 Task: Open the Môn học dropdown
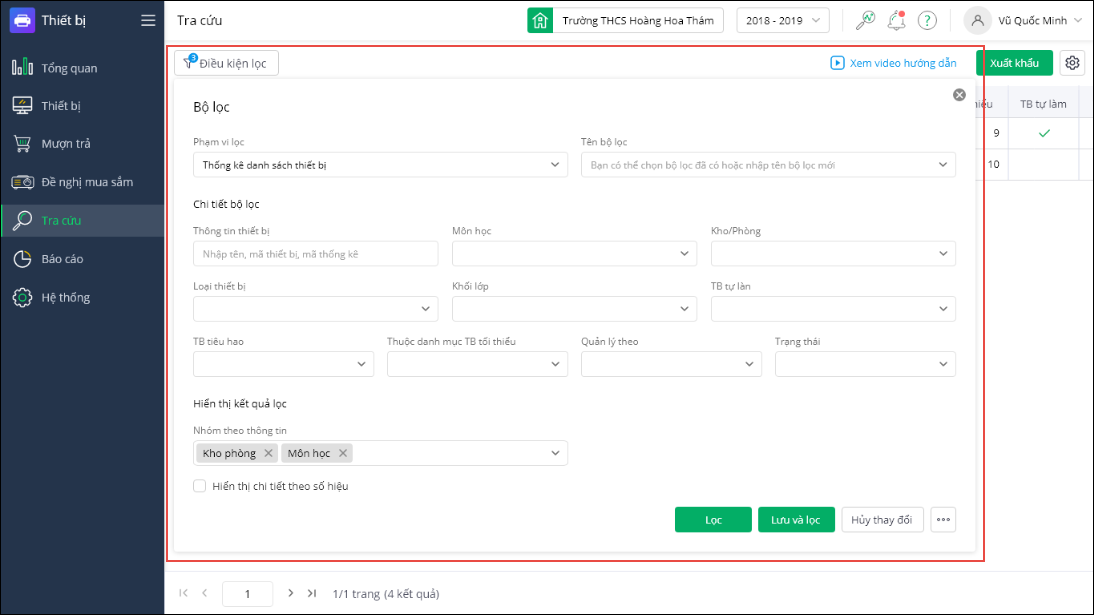pos(574,254)
